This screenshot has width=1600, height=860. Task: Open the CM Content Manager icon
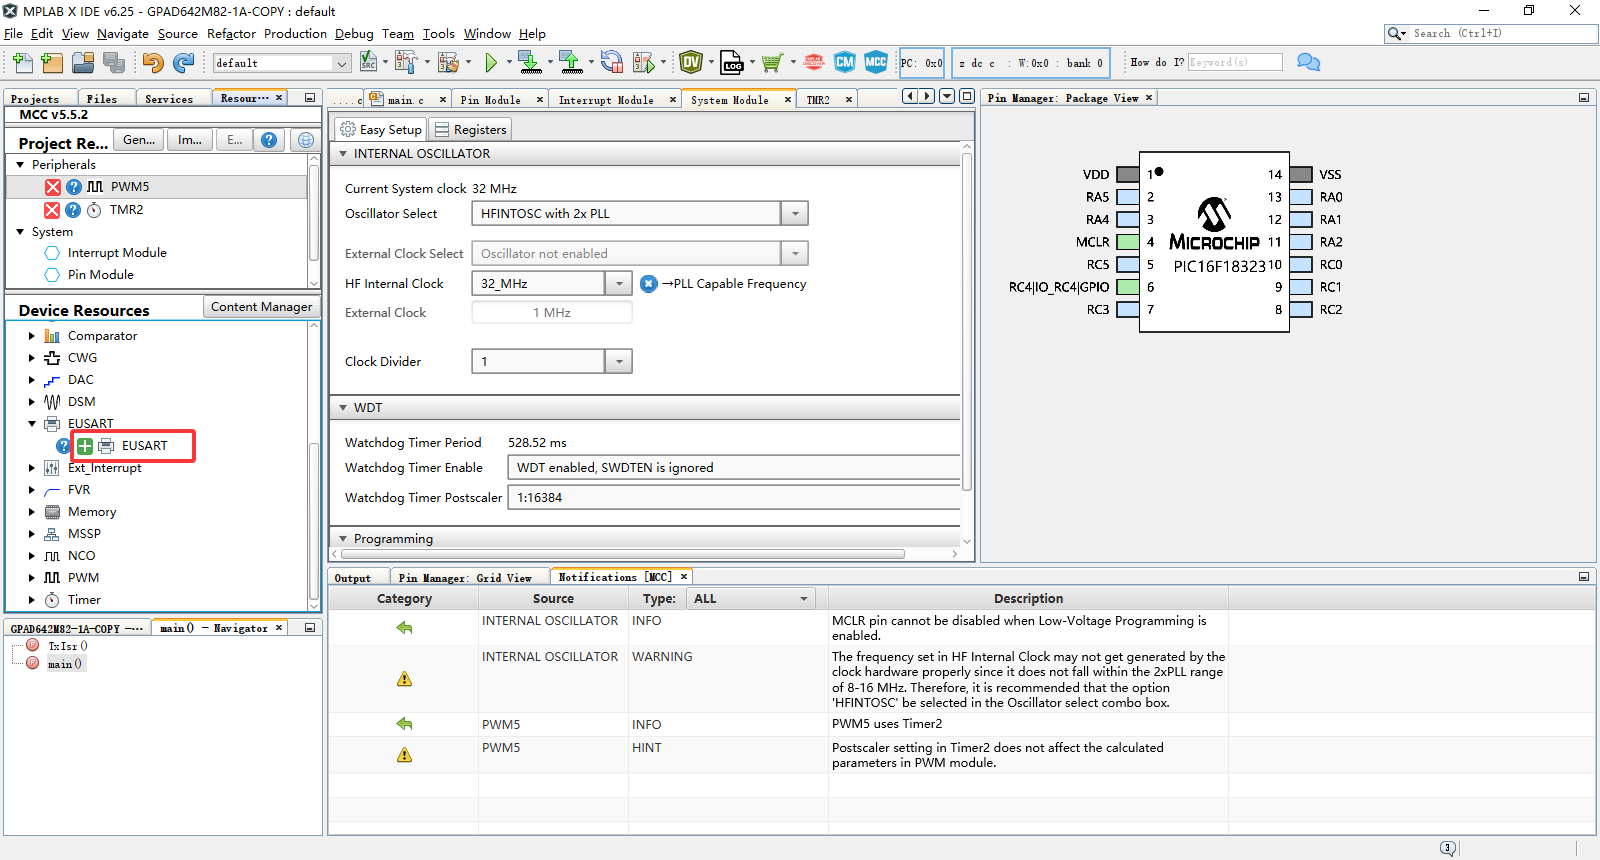[845, 63]
